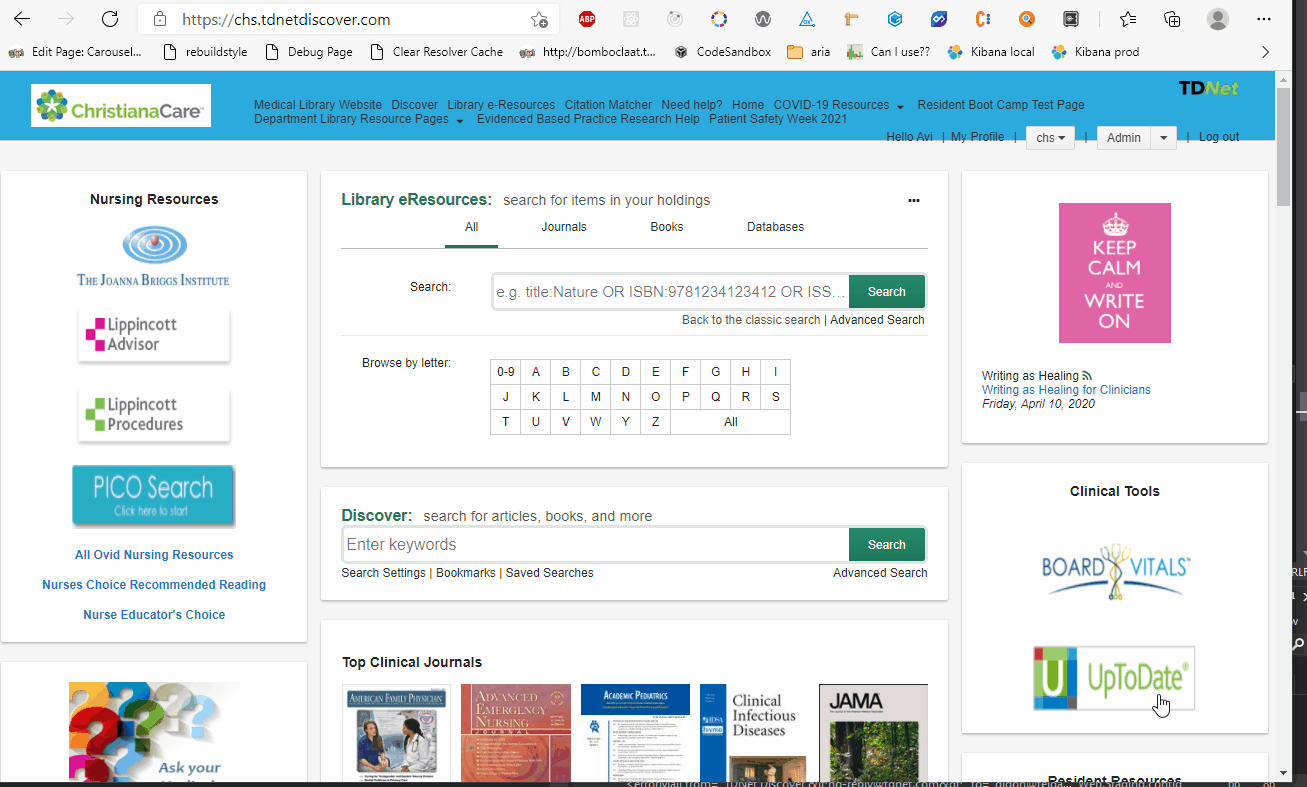
Task: Browse by 0-9
Action: pos(506,372)
